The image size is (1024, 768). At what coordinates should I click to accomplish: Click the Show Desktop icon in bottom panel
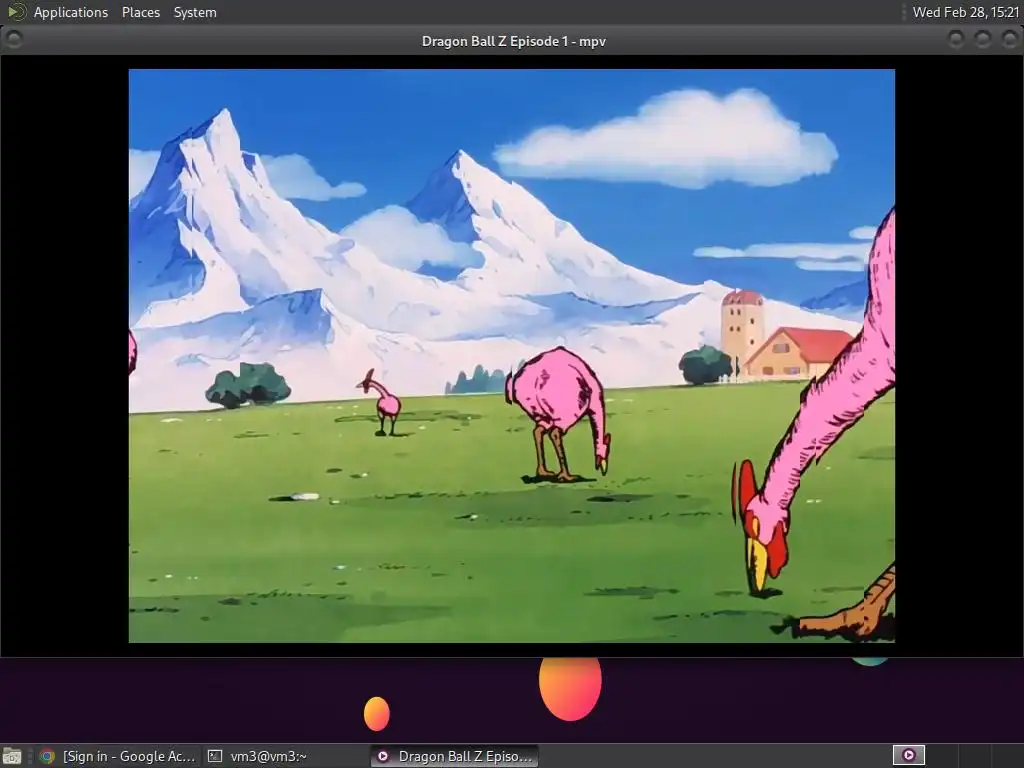click(12, 756)
